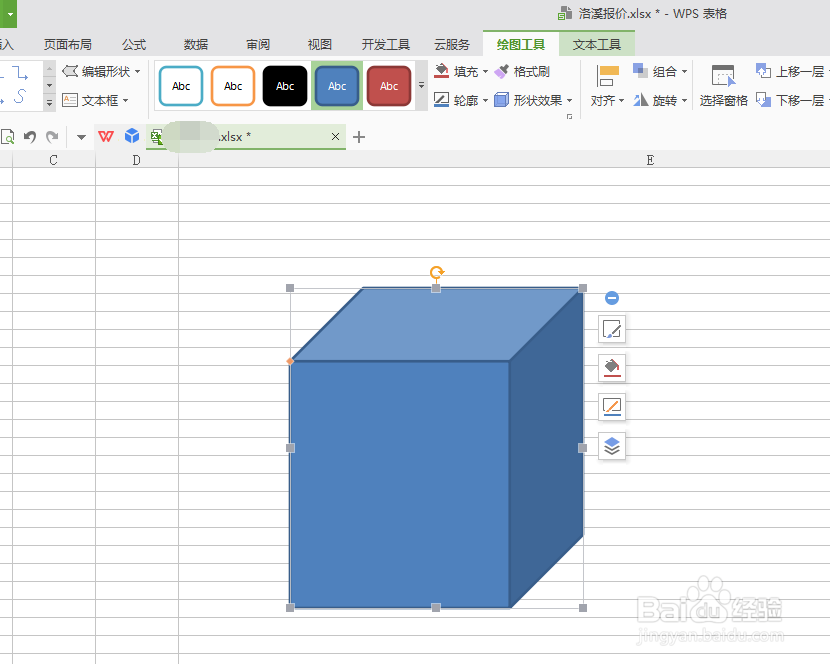Open the quick access customize dropdown
The image size is (830, 664).
81,137
